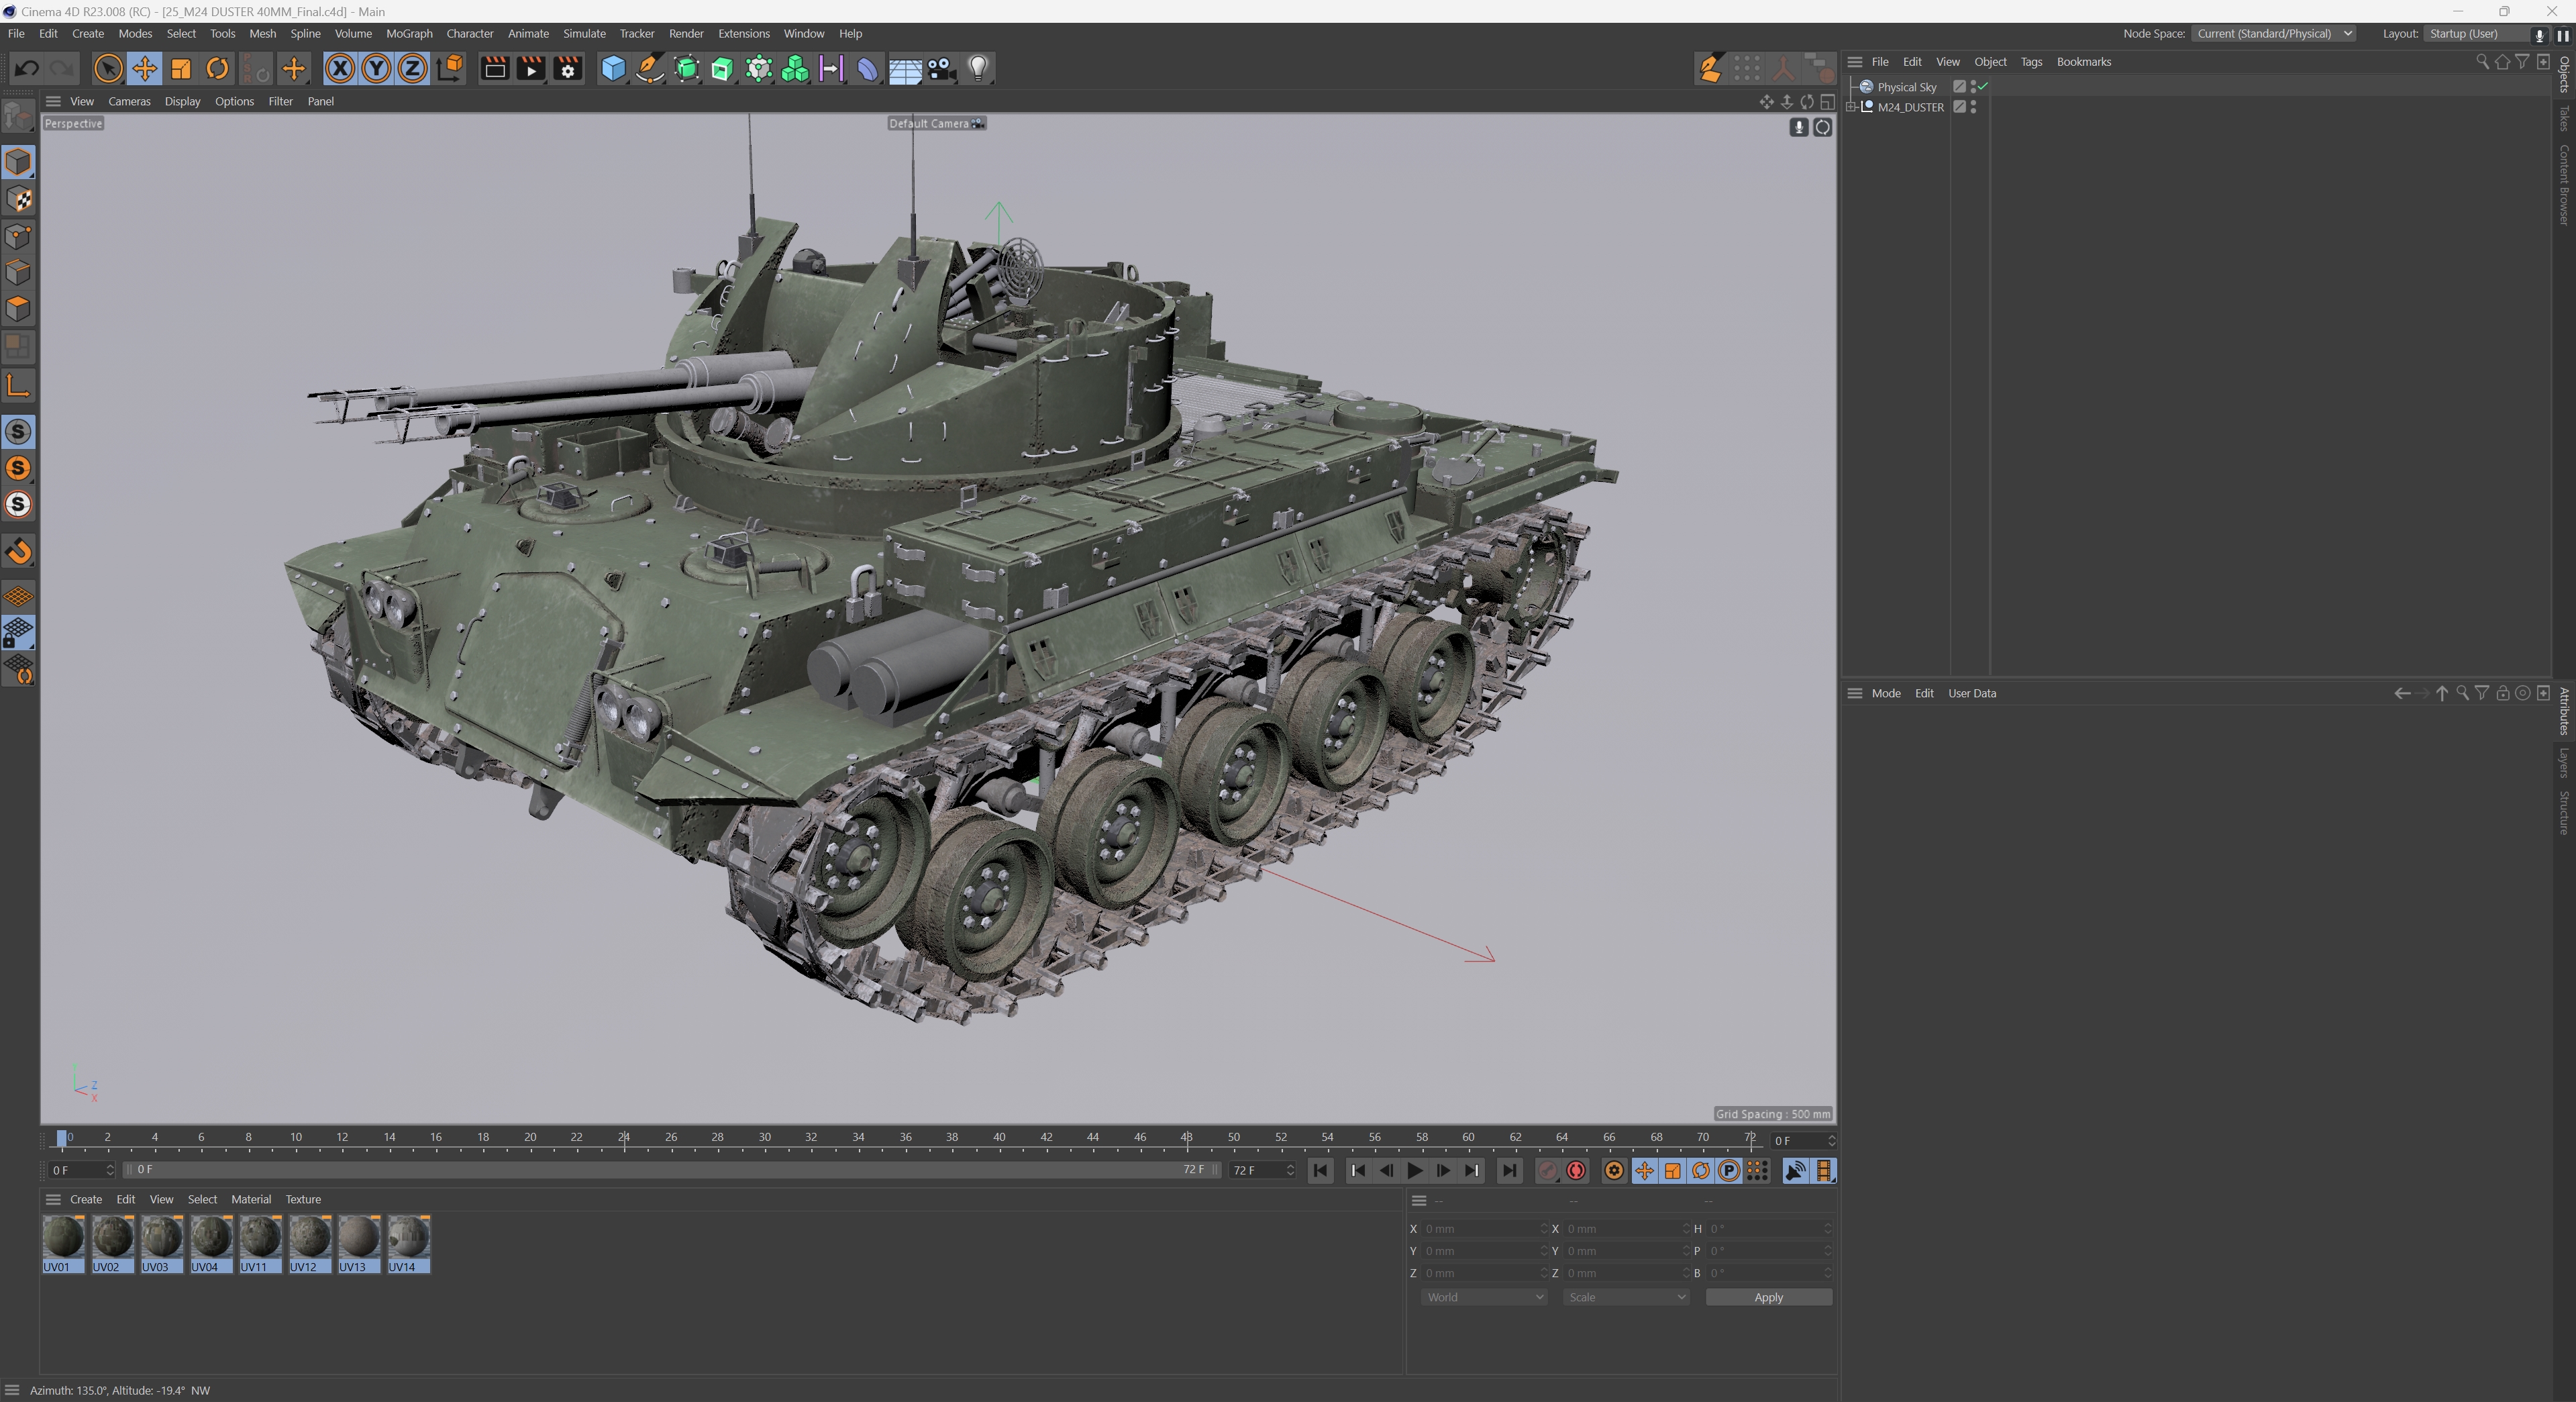2576x1402 pixels.
Task: Click the Light object icon
Action: click(978, 68)
